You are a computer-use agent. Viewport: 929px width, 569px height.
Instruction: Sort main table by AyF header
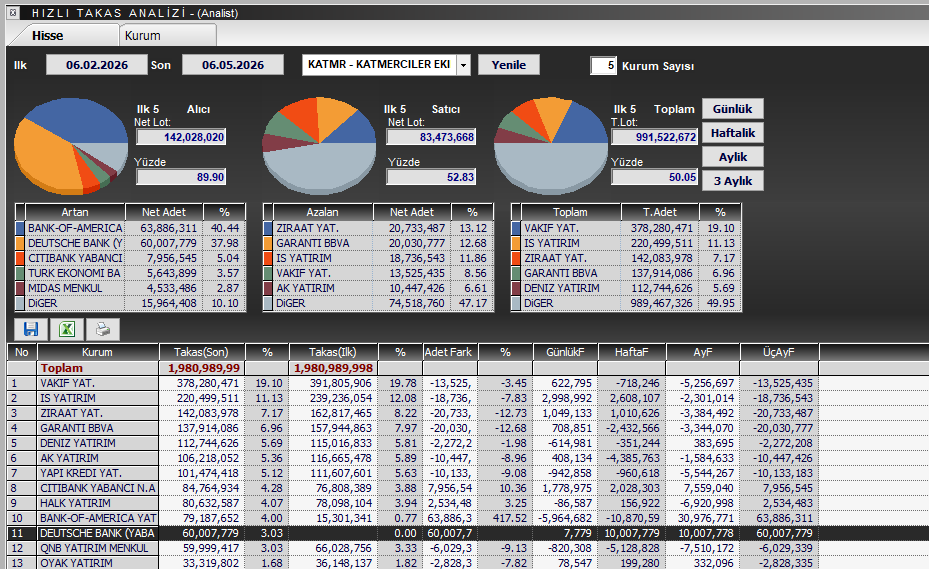point(703,352)
